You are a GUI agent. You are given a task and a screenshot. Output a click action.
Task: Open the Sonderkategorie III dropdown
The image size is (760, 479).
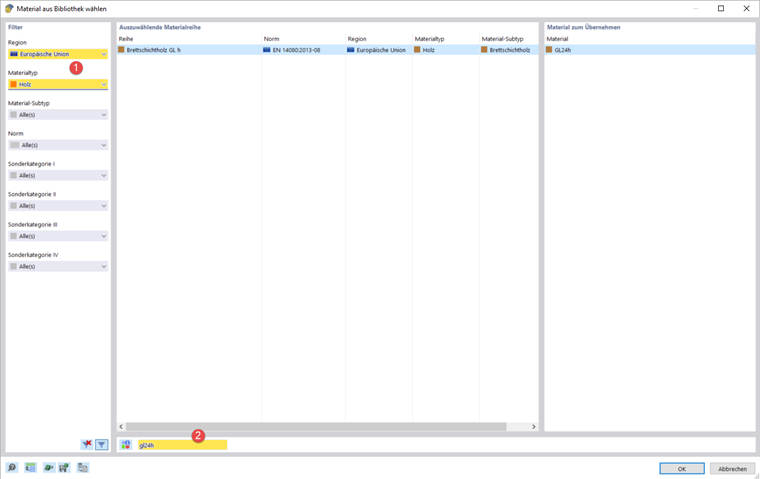58,236
